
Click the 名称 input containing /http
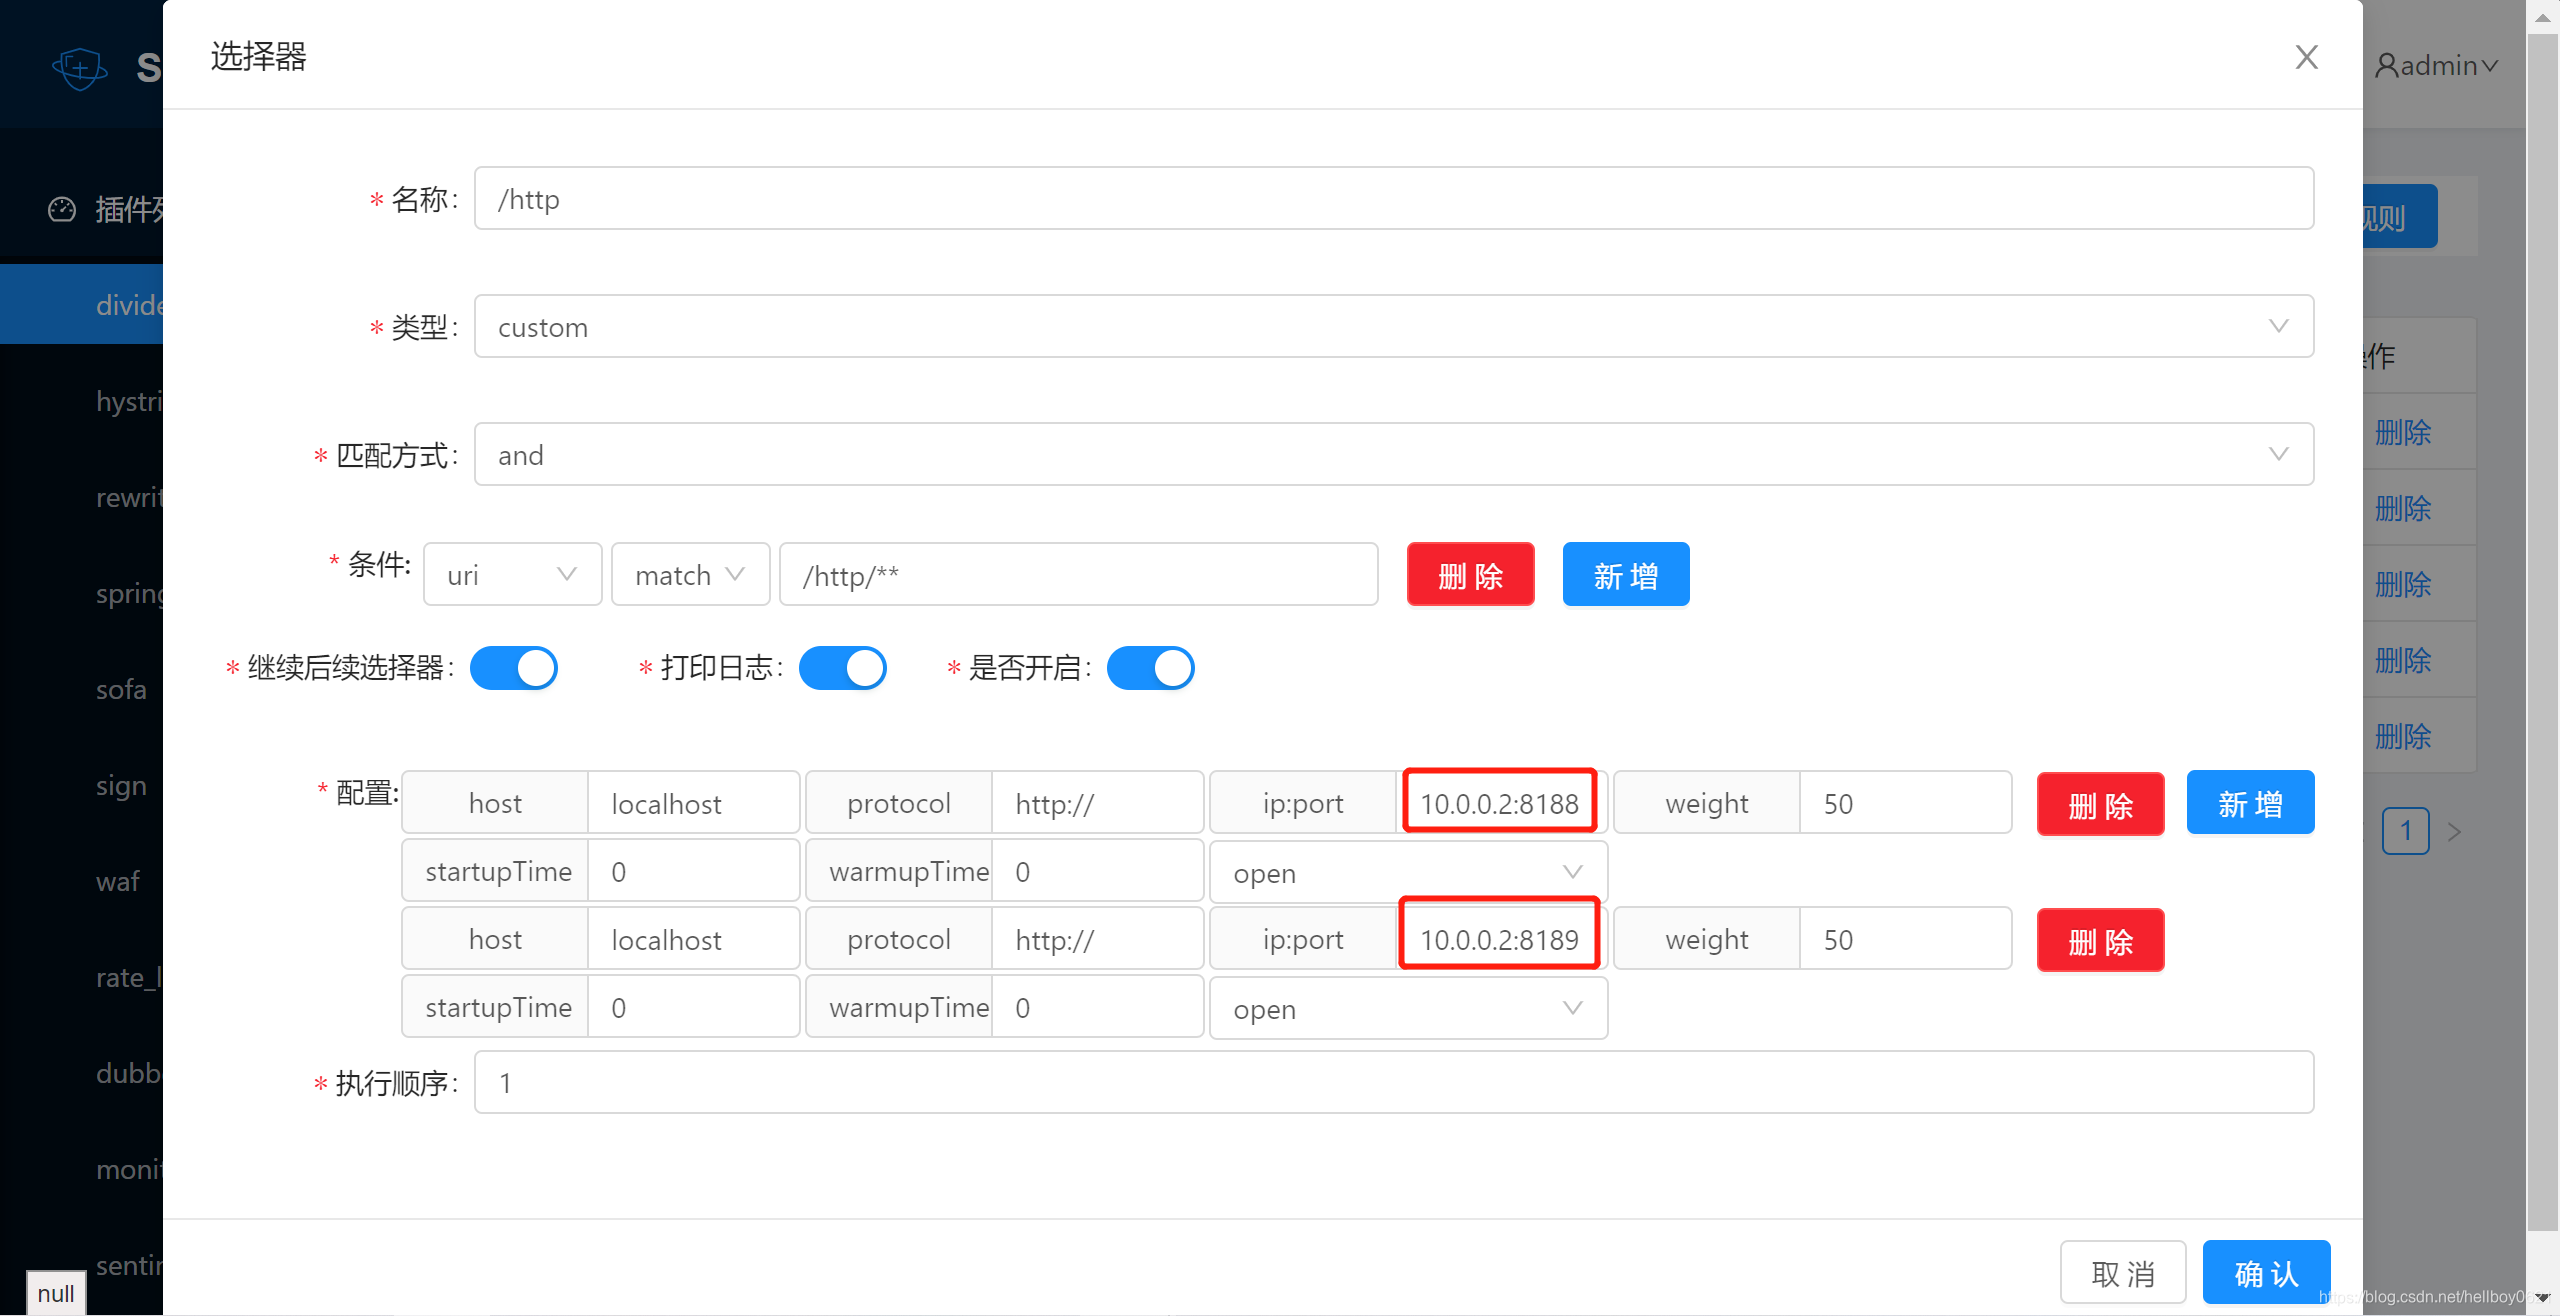pyautogui.click(x=1393, y=199)
